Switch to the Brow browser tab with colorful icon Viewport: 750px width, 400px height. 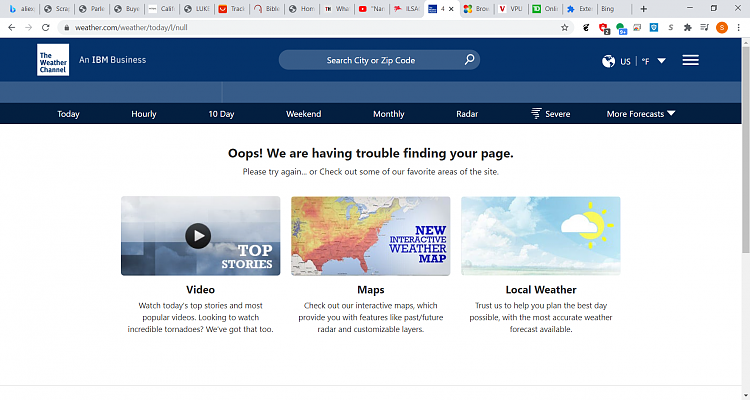pyautogui.click(x=476, y=9)
